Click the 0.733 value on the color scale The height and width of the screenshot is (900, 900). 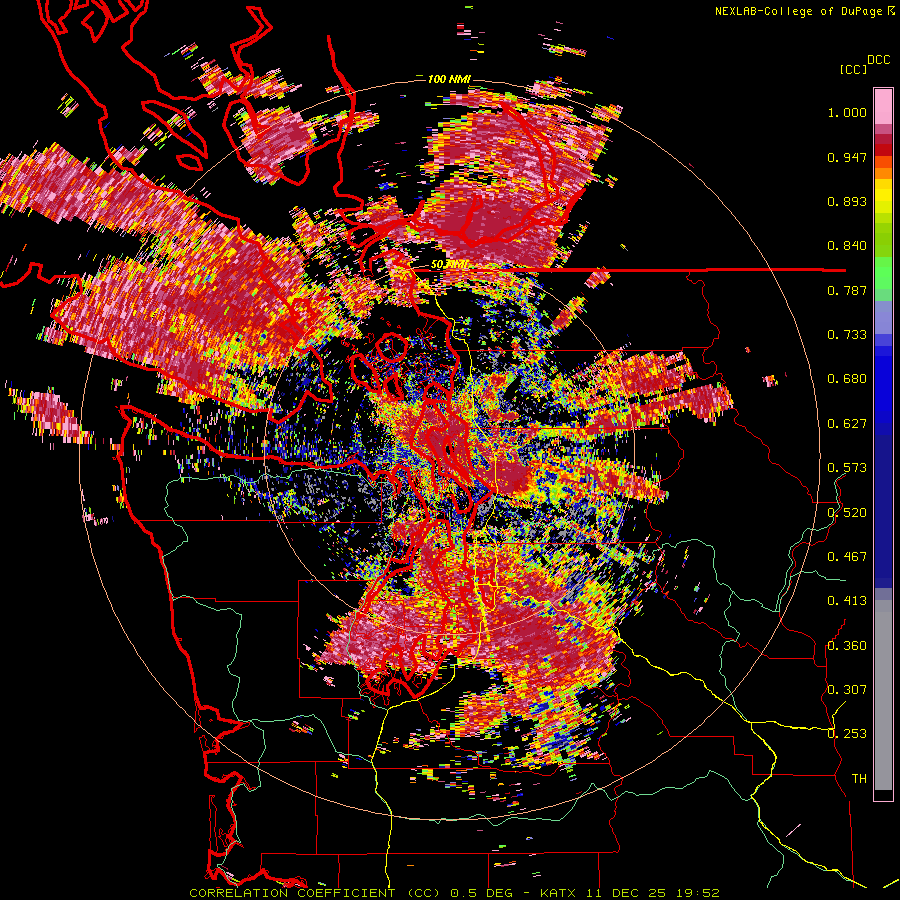847,335
